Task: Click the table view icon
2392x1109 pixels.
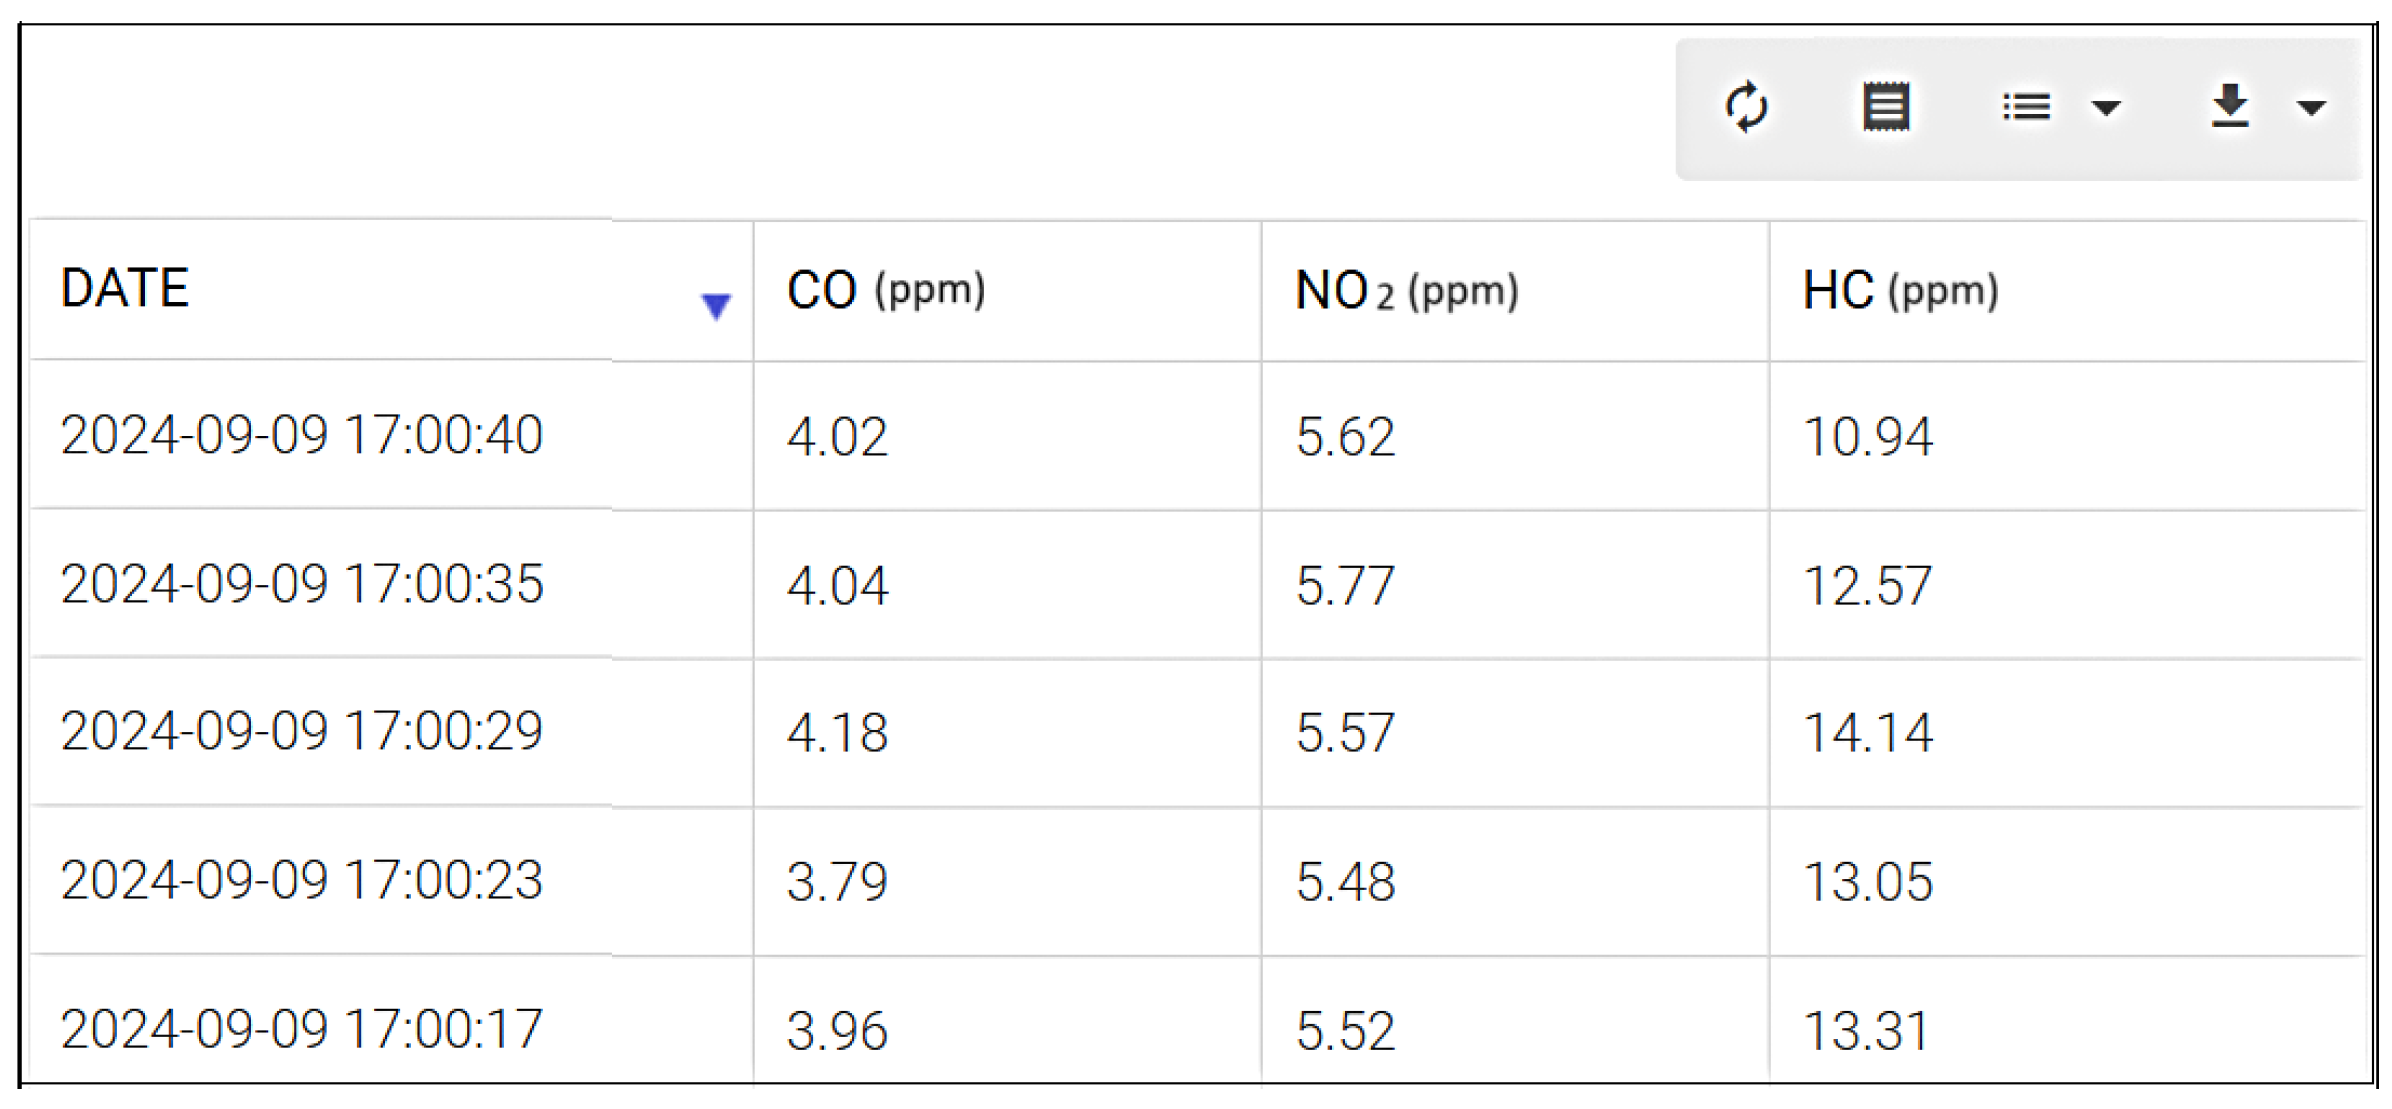Action: [x=1886, y=107]
